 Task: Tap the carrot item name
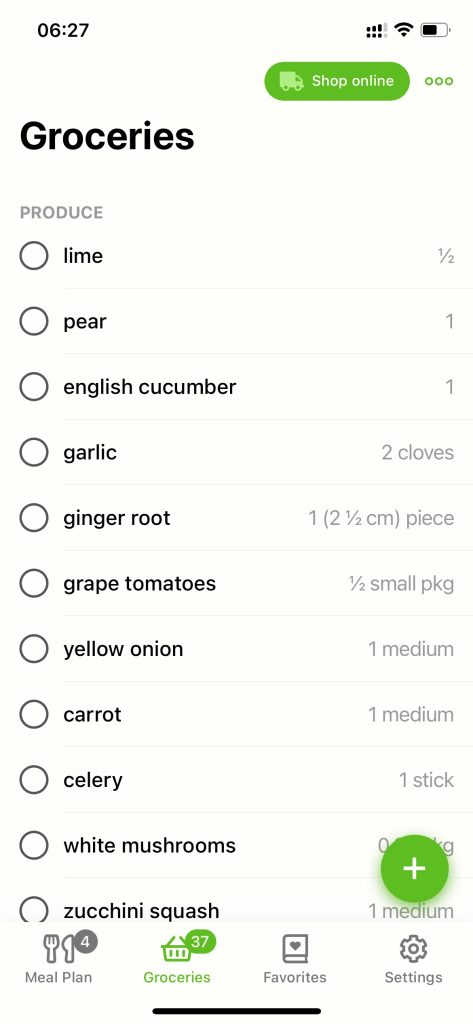coord(92,714)
